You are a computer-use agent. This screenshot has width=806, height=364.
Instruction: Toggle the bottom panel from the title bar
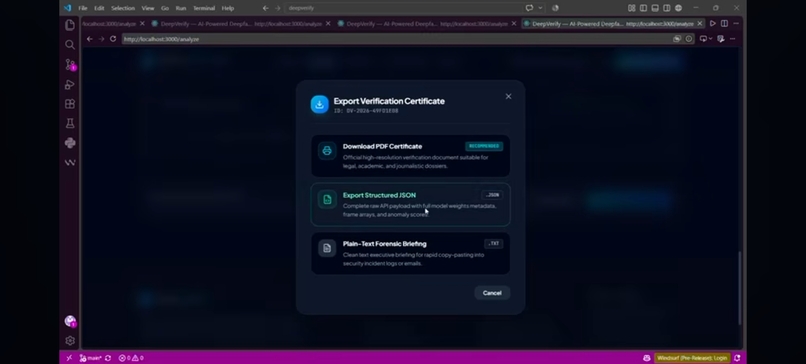(x=655, y=8)
